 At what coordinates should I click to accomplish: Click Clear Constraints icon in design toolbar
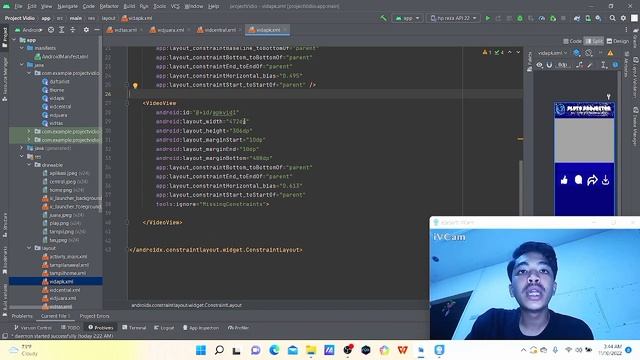[579, 65]
